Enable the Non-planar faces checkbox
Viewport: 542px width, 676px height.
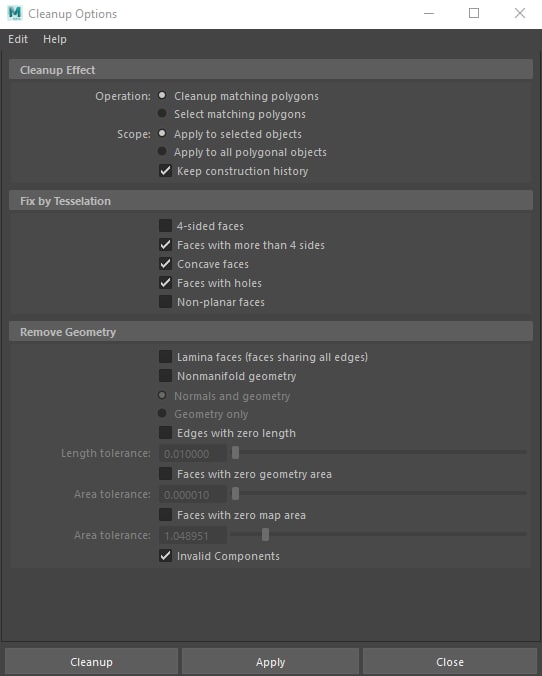coord(165,302)
